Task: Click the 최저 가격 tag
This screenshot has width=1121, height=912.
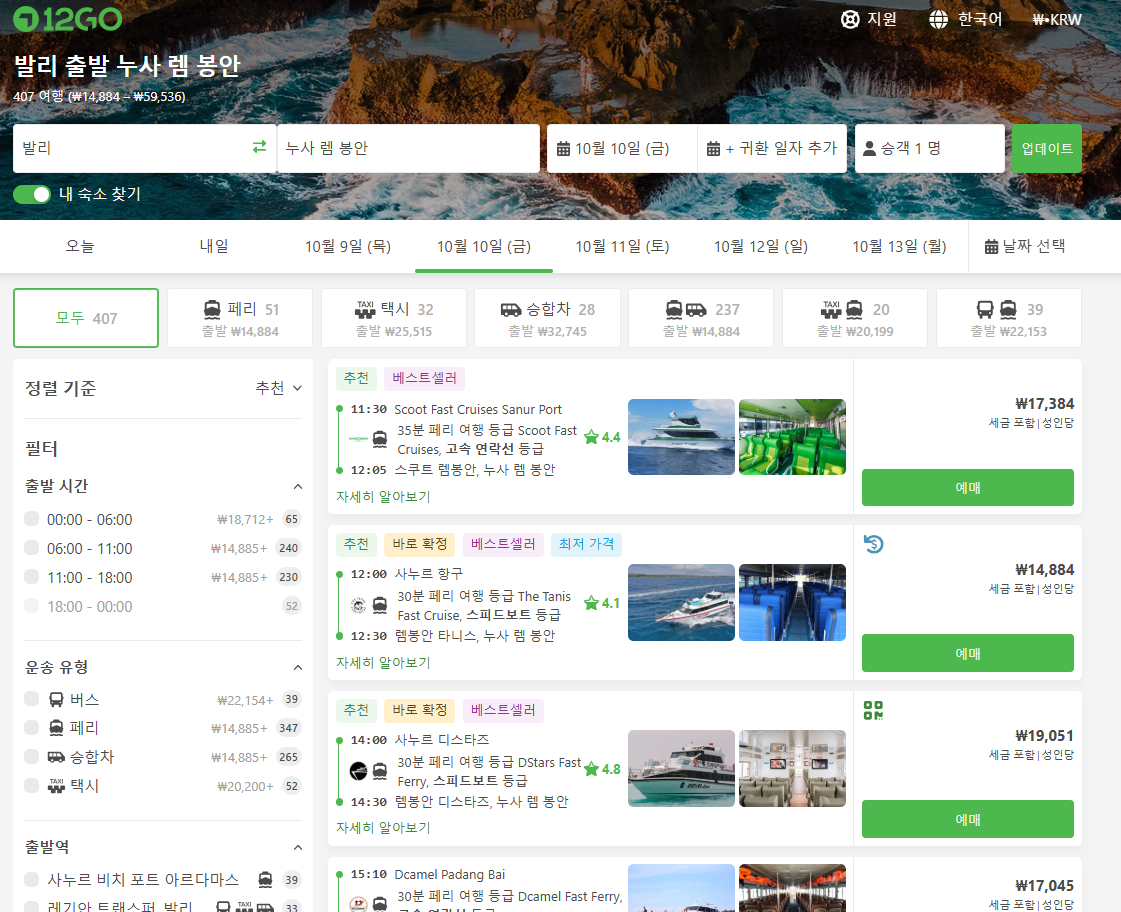Action: [x=586, y=544]
